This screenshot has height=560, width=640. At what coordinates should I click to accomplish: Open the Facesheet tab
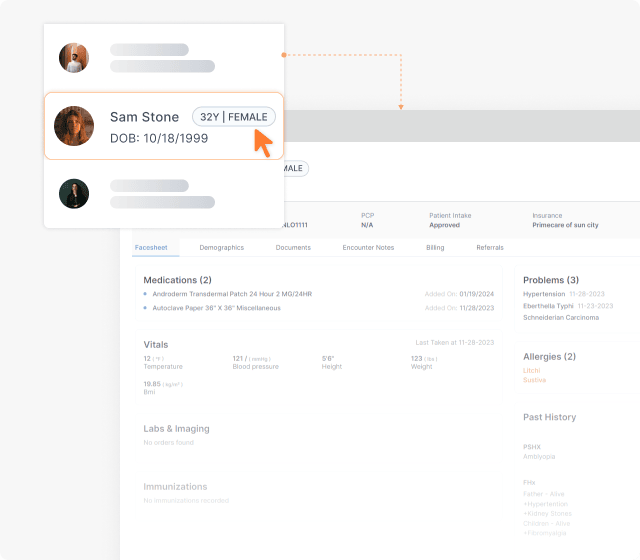(157, 247)
